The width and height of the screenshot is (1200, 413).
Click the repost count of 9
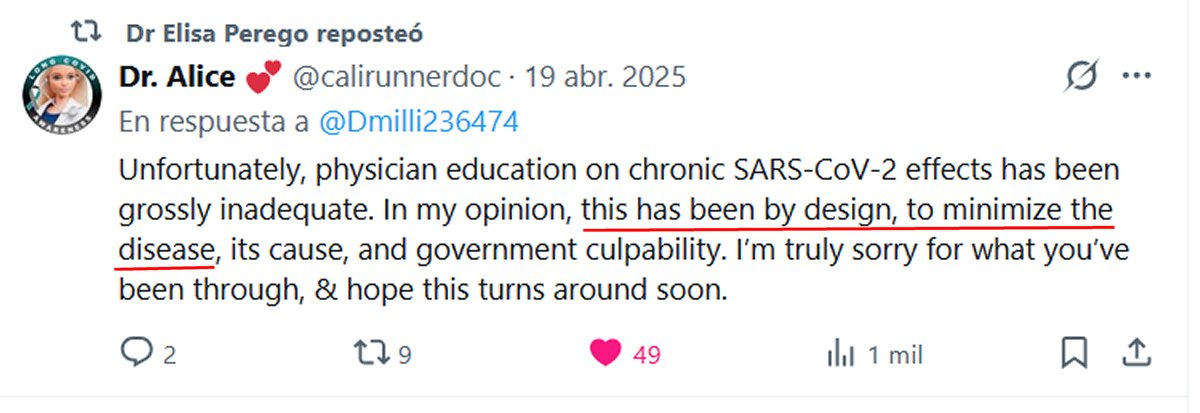pyautogui.click(x=405, y=355)
